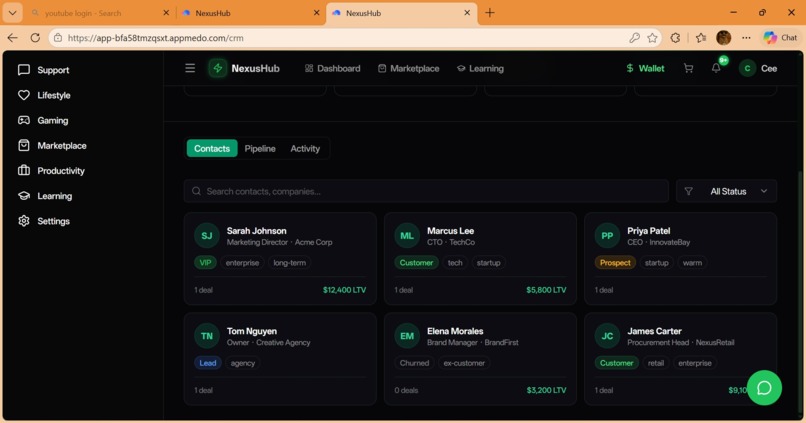
Task: Click the NexusHub lightning logo
Action: click(x=218, y=68)
